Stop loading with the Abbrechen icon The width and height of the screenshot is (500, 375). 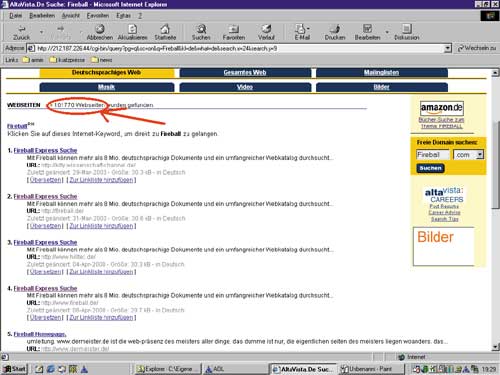point(100,32)
